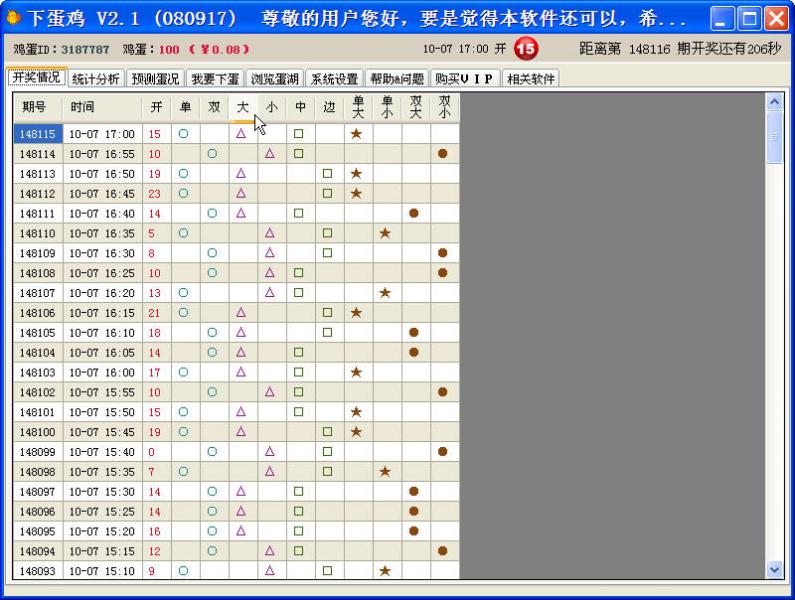Image resolution: width=795 pixels, height=600 pixels.
Task: Click the 时间 column header
Action: 102,107
